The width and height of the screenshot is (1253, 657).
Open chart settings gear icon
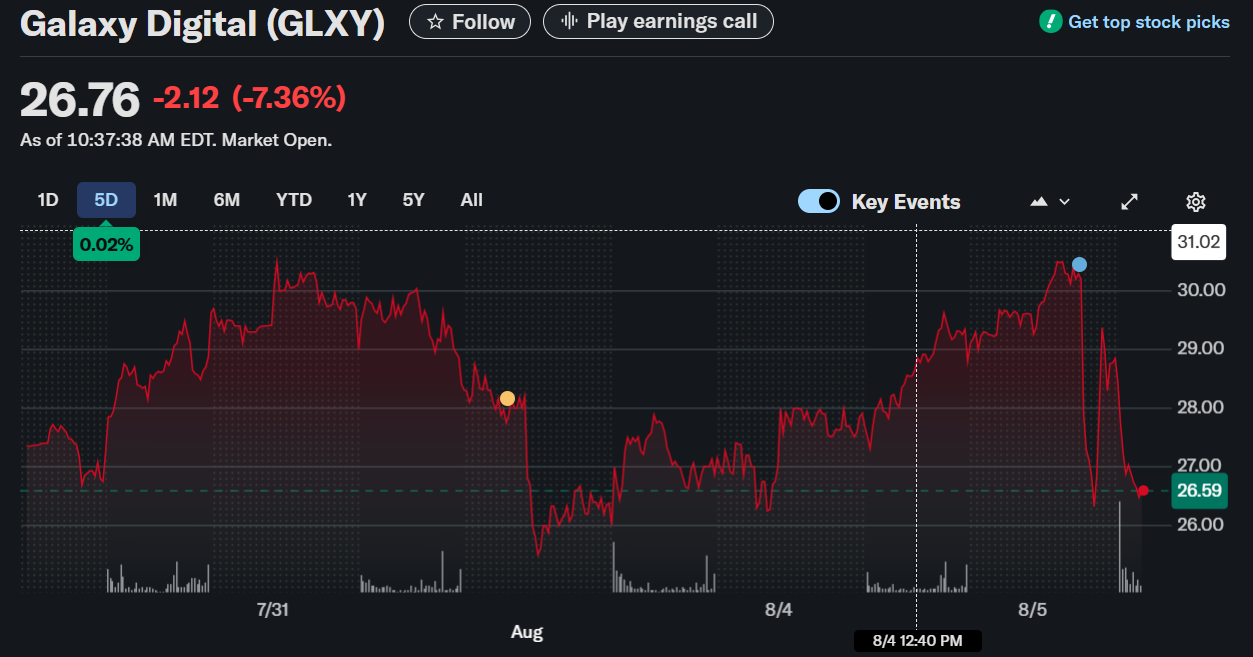(x=1195, y=202)
